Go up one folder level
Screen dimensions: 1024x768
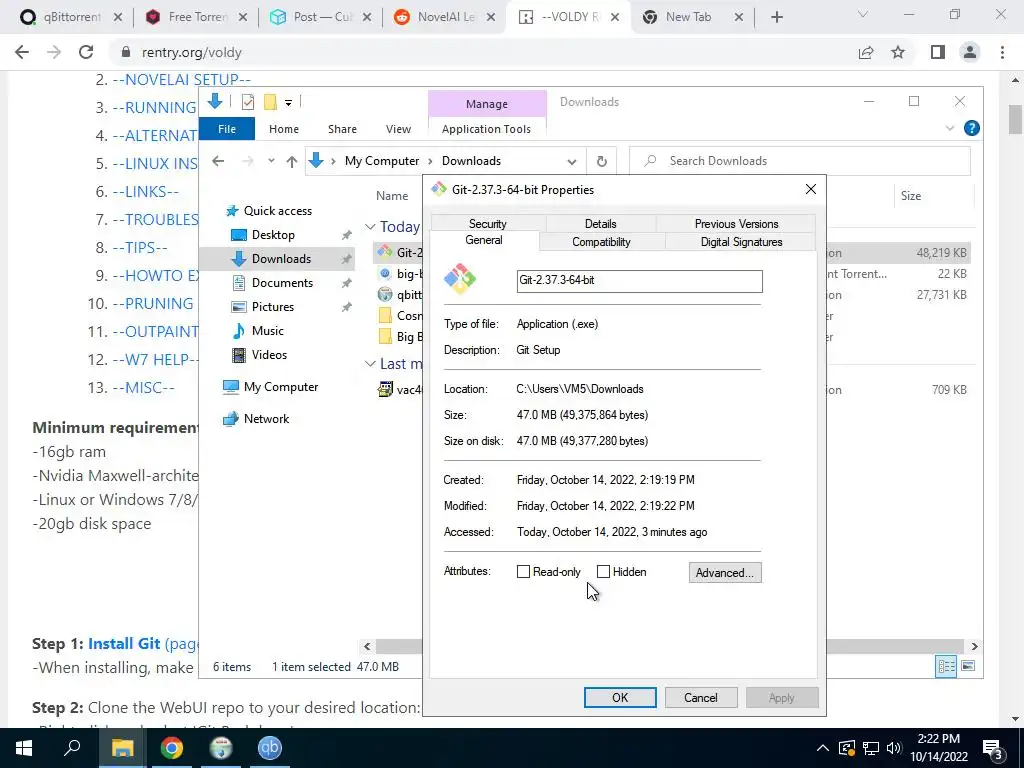click(x=291, y=161)
